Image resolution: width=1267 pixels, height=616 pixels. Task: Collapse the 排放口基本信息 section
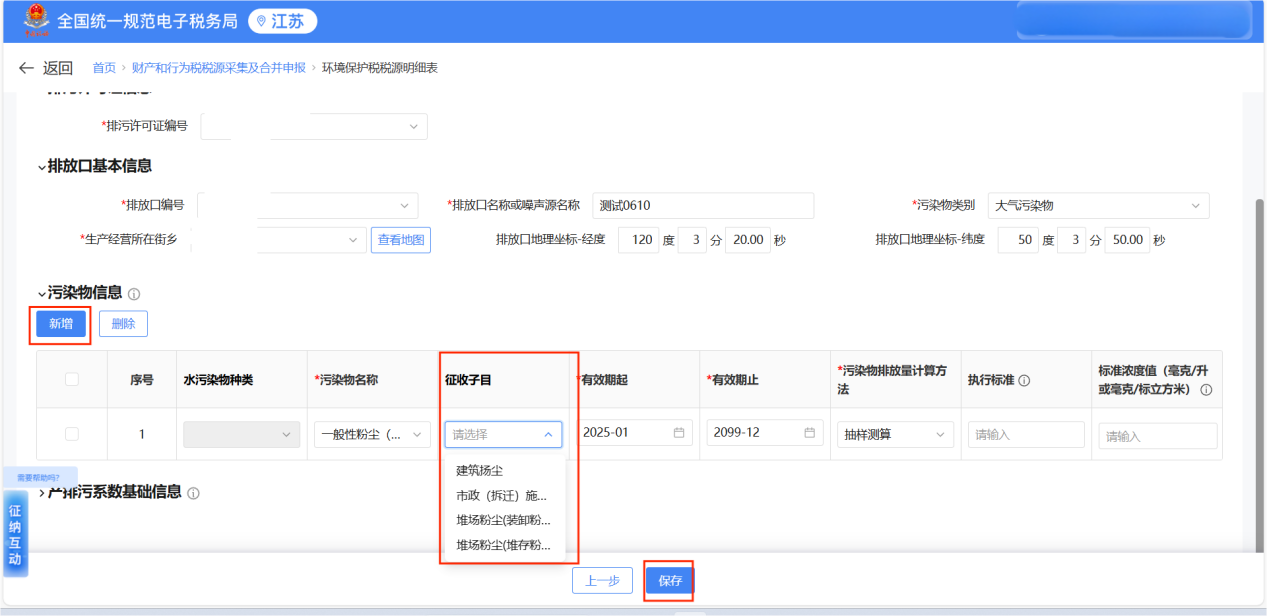coord(42,167)
